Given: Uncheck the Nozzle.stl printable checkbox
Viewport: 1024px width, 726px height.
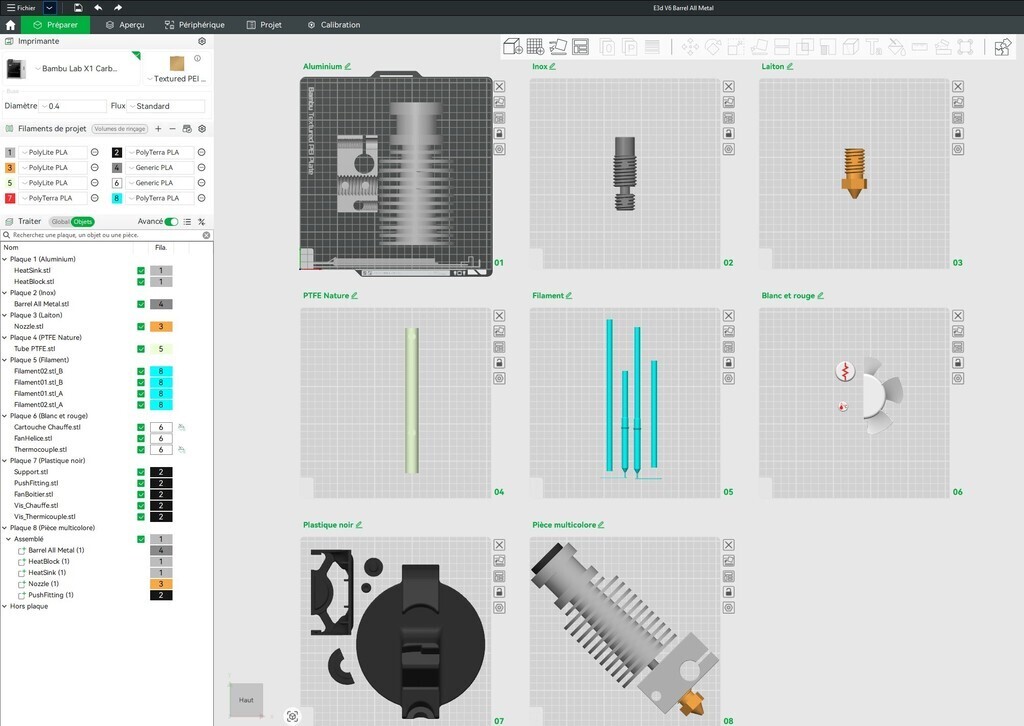Looking at the screenshot, I should coord(141,326).
